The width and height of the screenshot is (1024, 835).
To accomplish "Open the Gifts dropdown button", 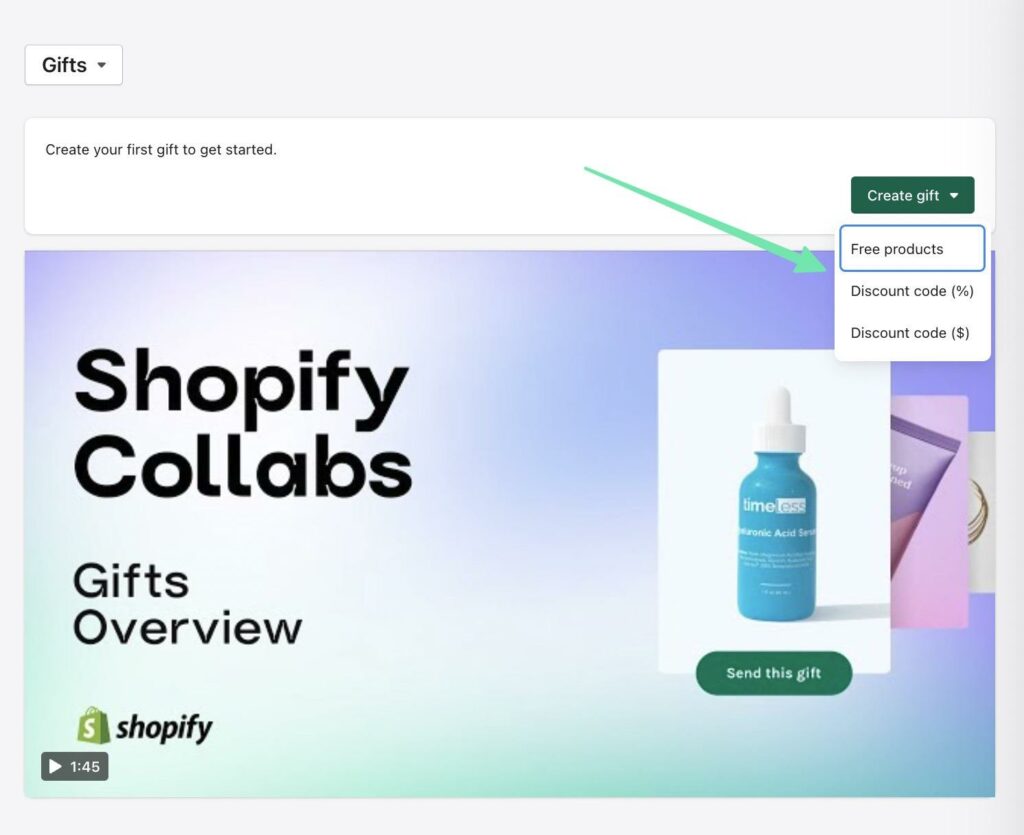I will [74, 65].
